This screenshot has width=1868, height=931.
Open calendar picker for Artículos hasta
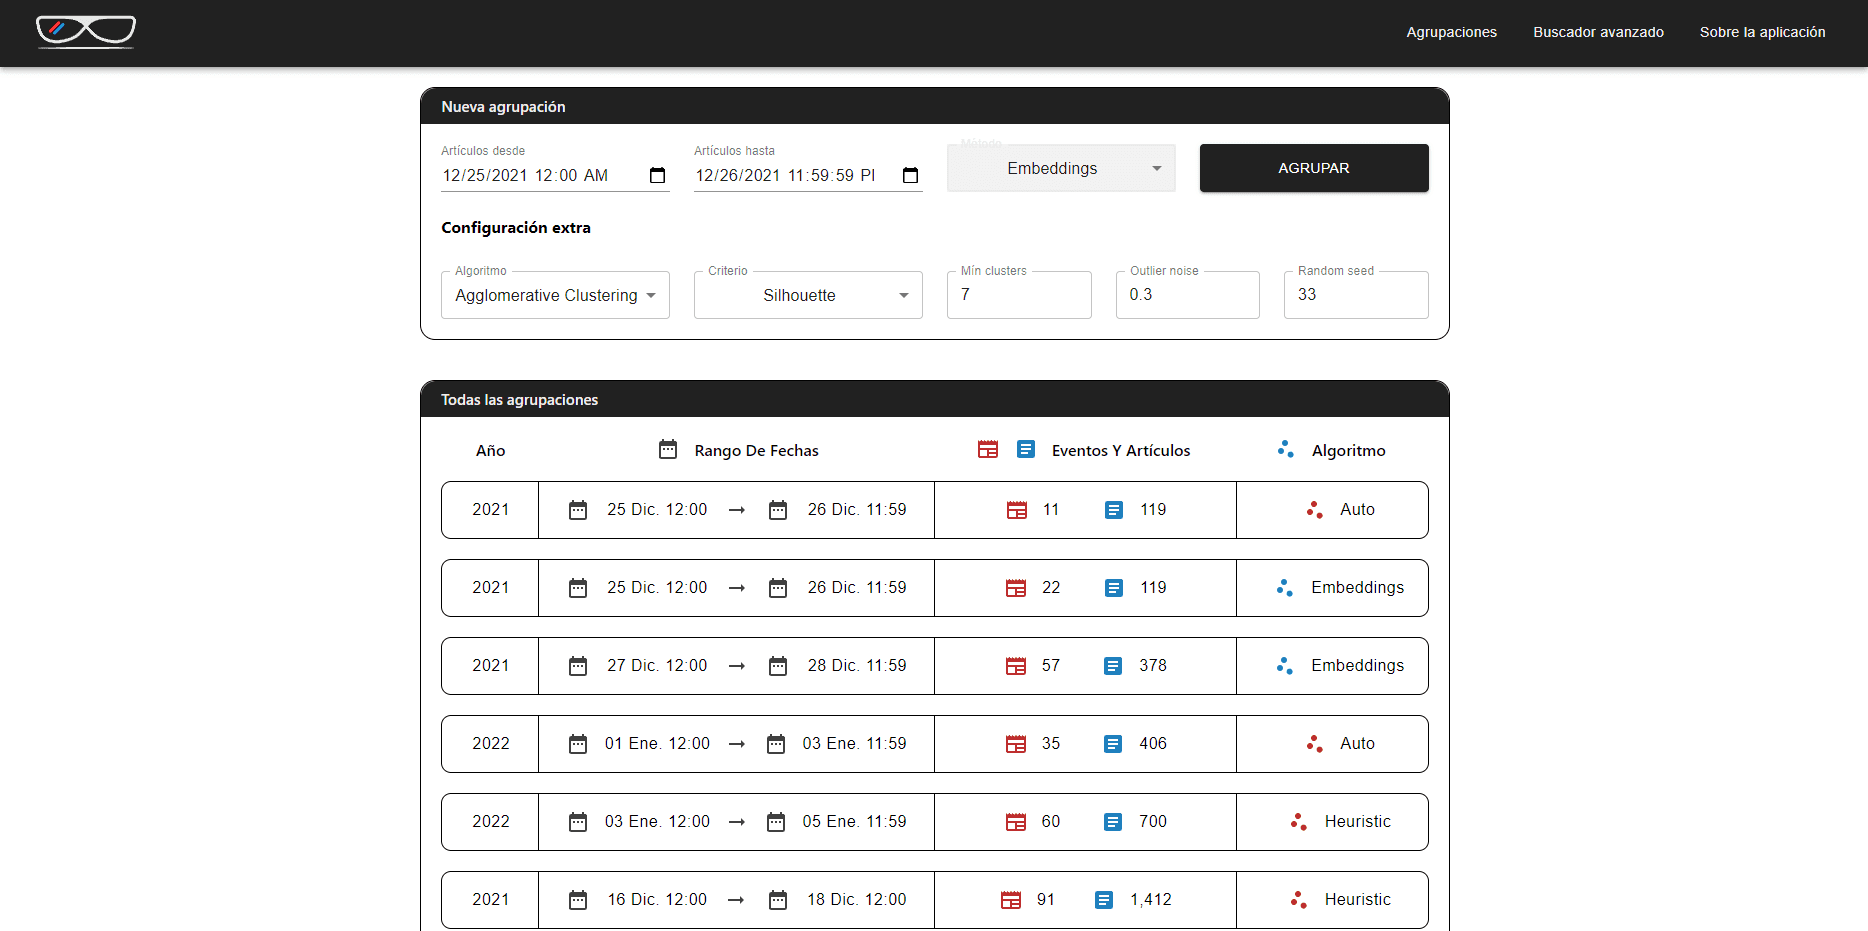910,176
